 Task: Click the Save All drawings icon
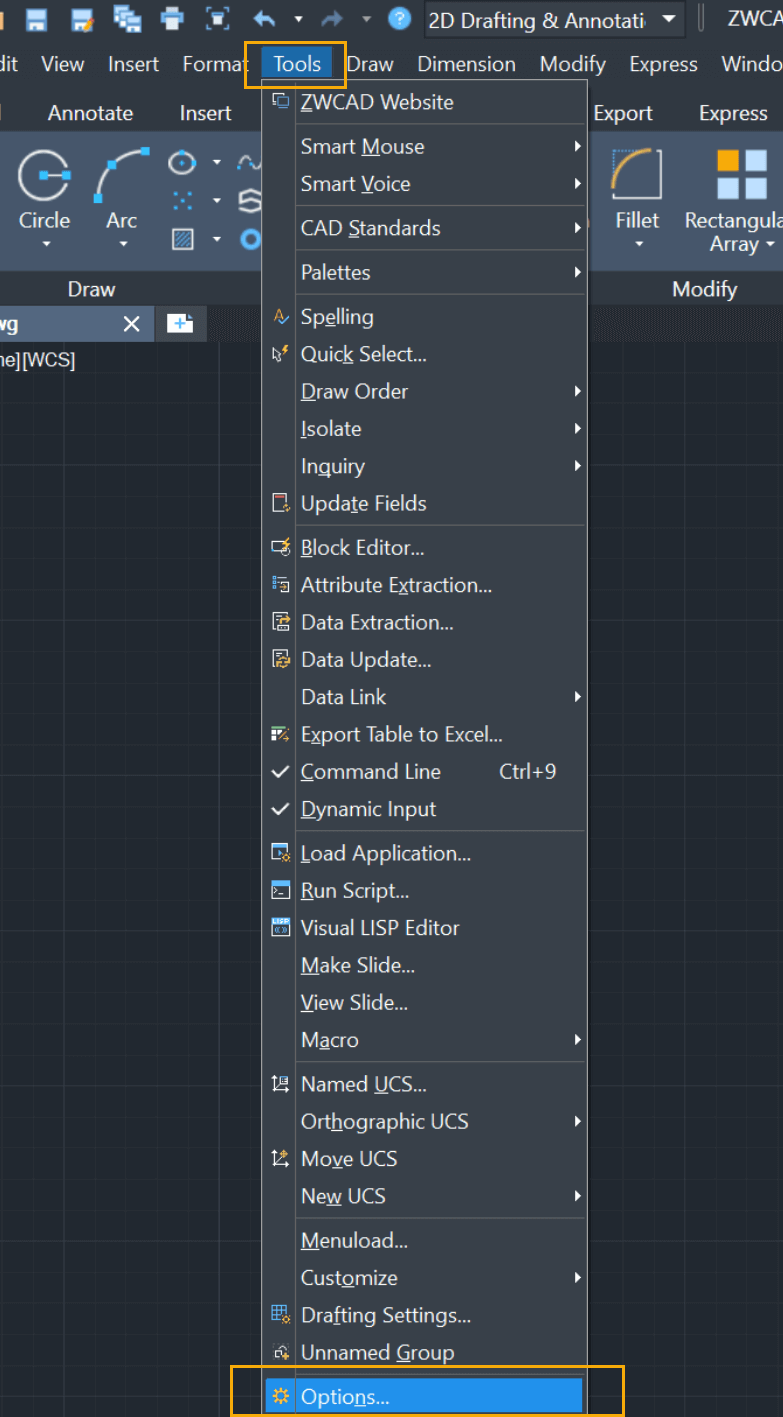coord(127,18)
